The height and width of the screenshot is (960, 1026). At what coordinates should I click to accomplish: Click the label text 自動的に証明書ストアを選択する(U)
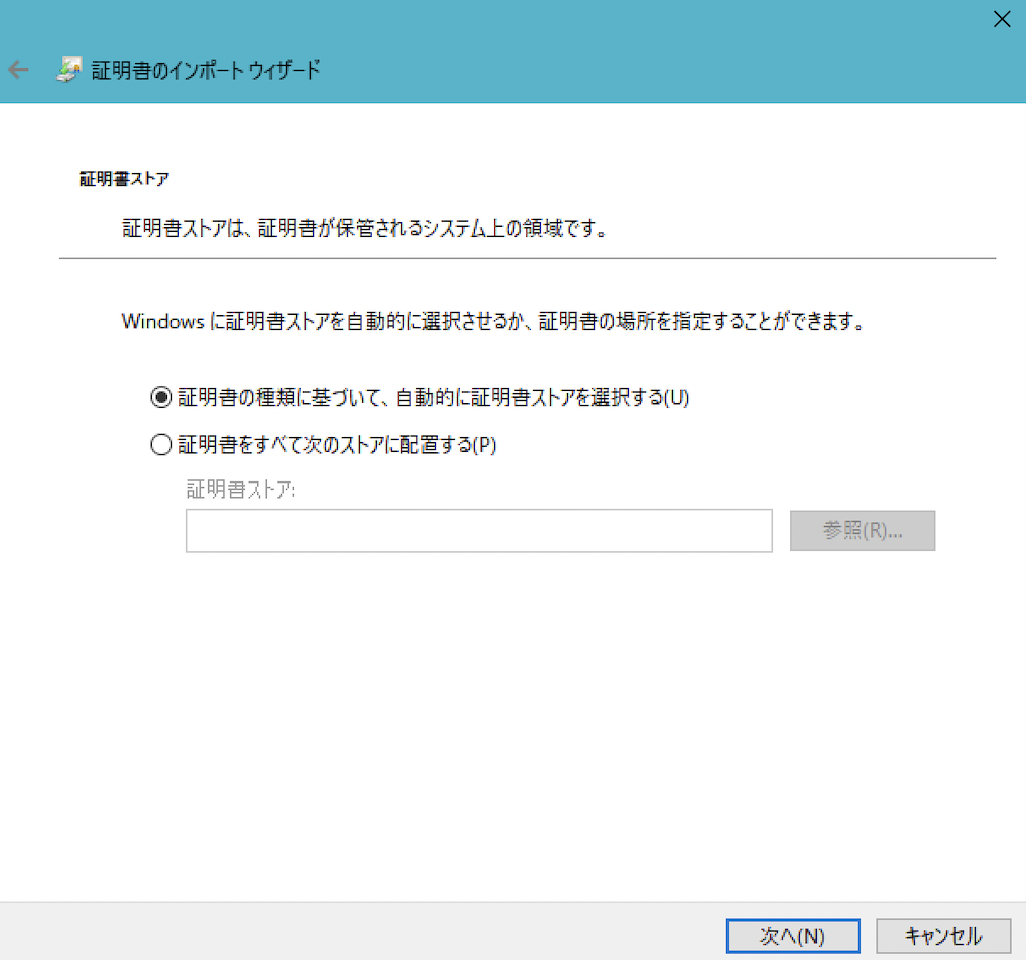click(x=434, y=397)
